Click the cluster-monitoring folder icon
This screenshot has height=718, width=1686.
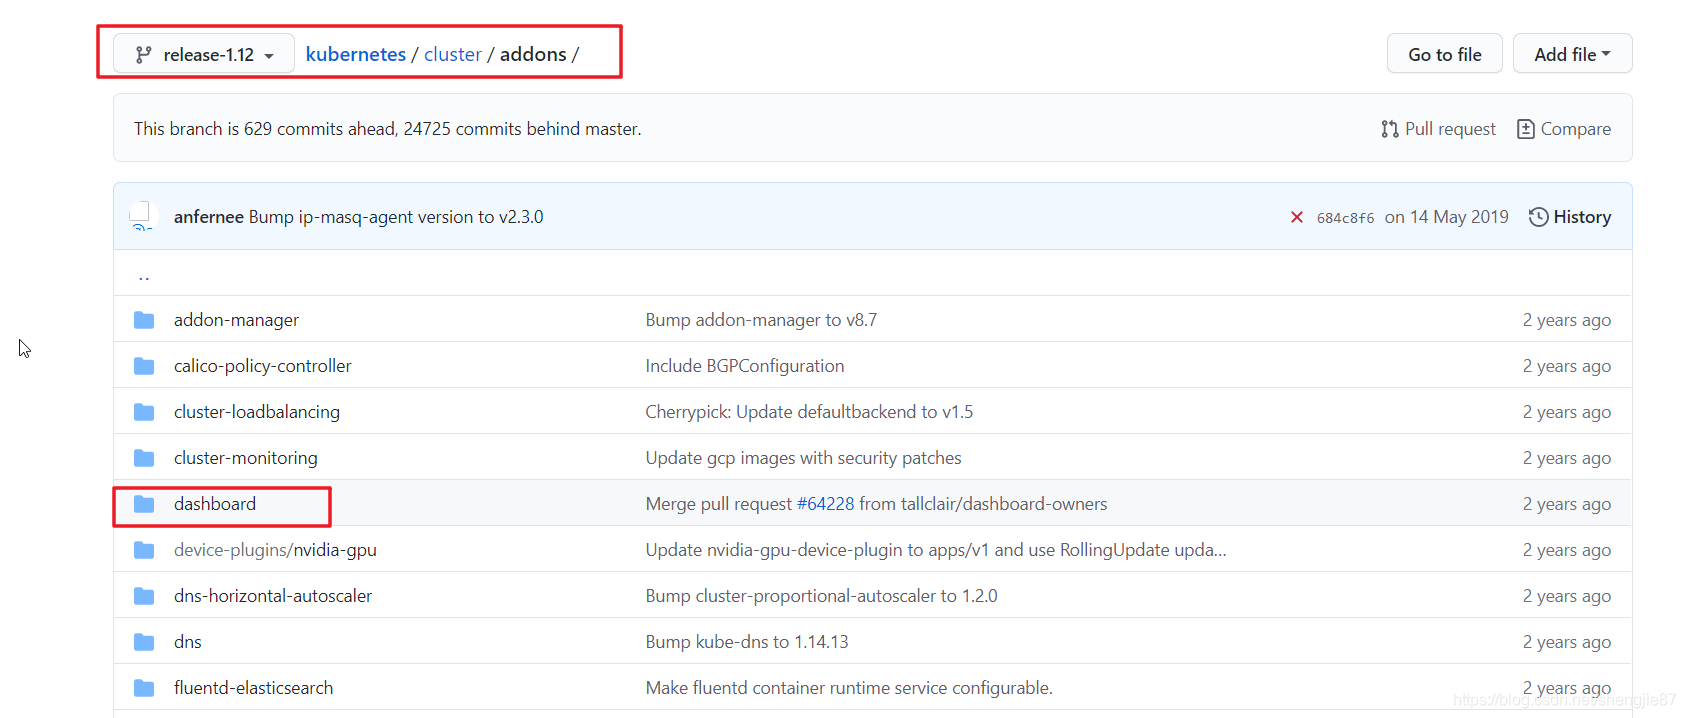tap(144, 458)
